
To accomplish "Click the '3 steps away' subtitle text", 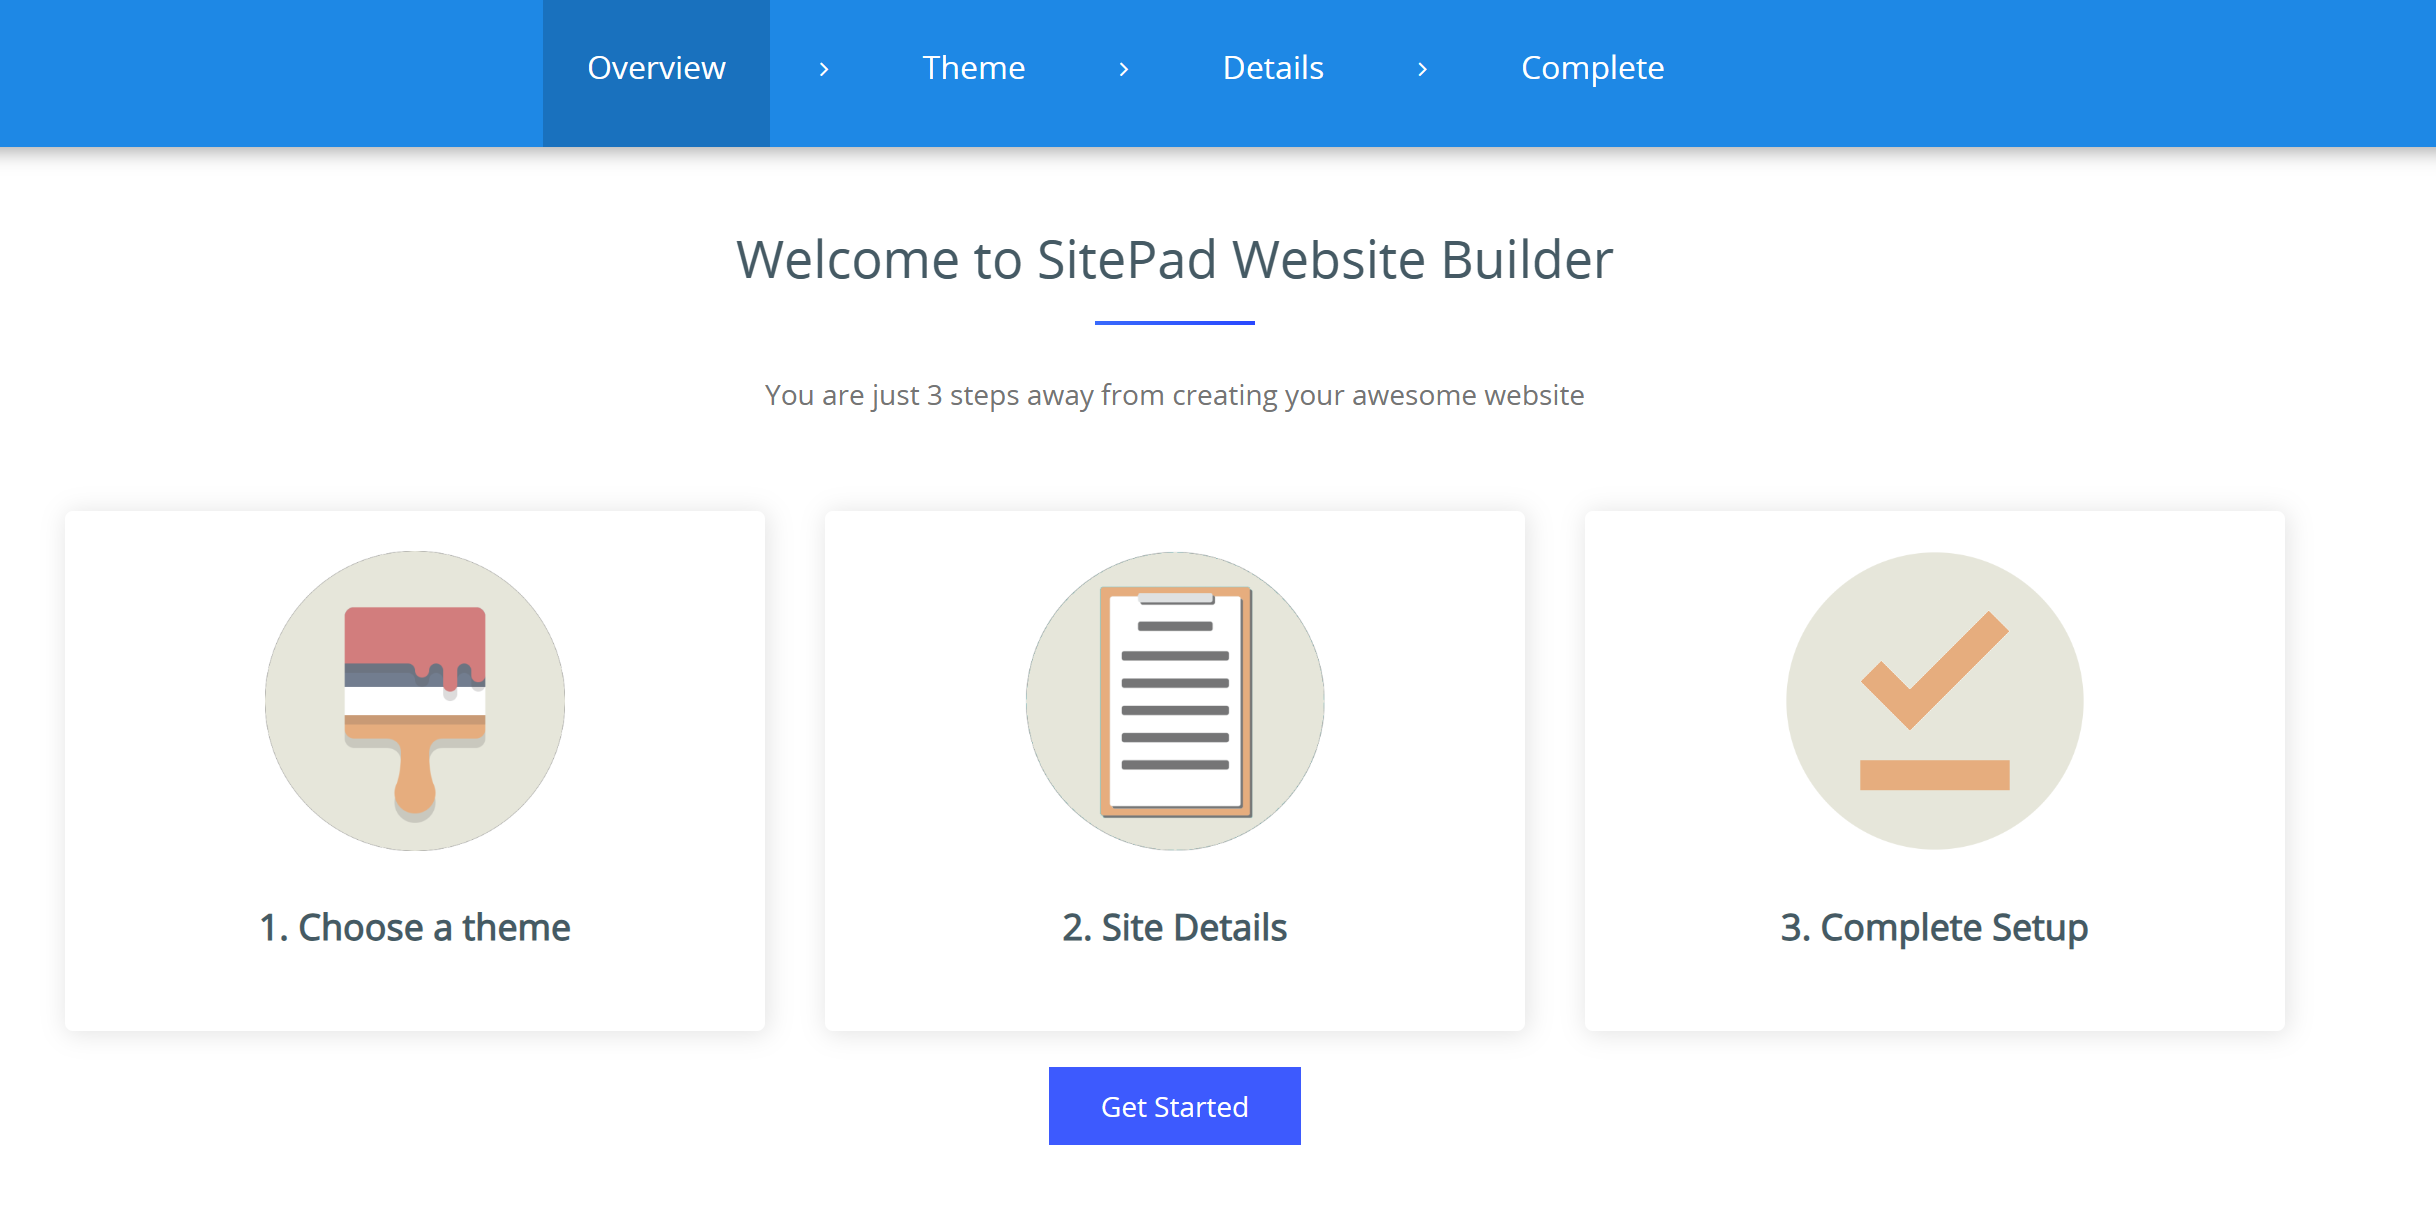I will 1175,396.
